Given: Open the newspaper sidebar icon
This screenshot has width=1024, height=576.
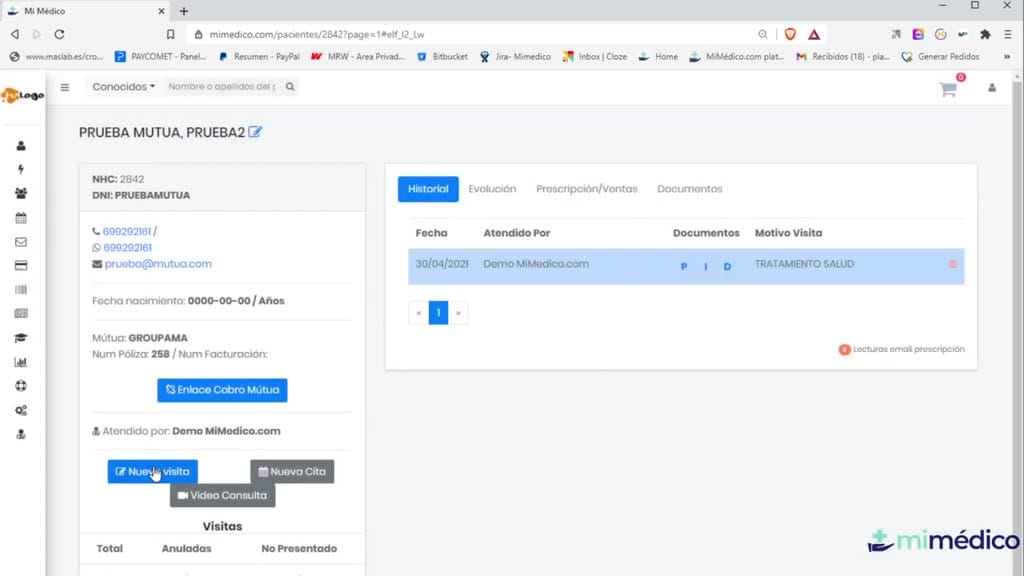Looking at the screenshot, I should pos(21,313).
